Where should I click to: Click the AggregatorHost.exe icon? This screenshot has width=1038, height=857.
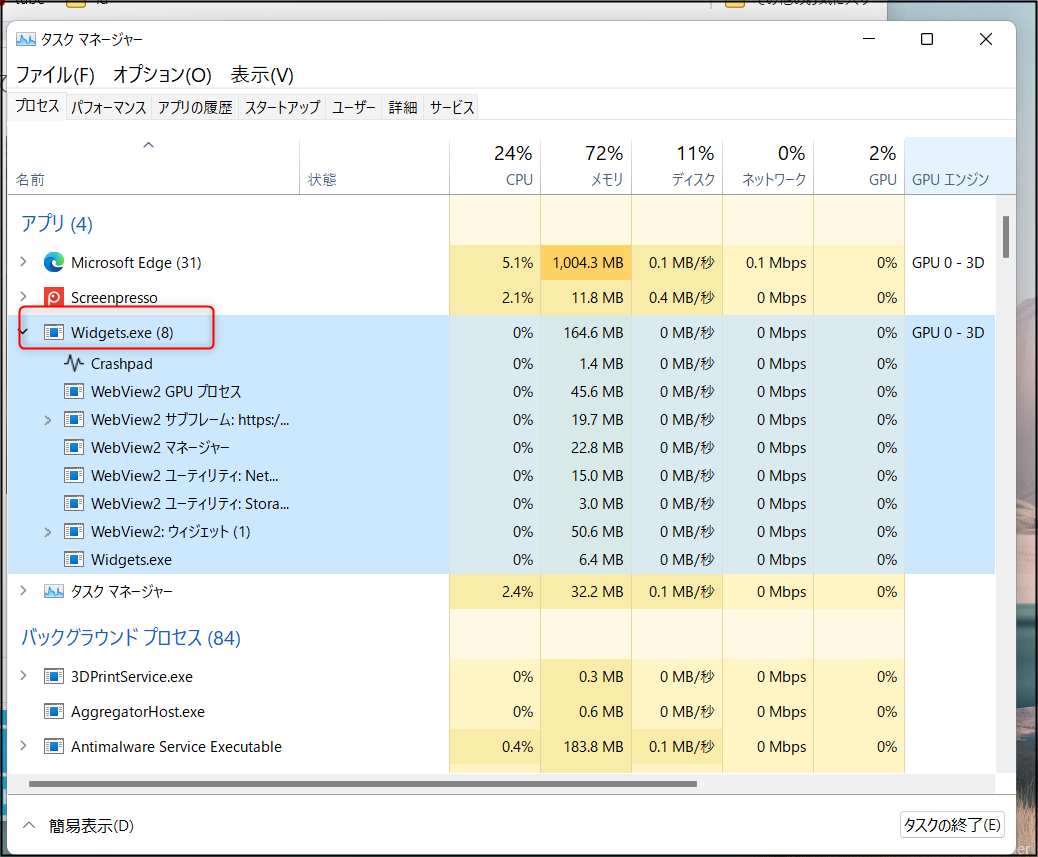54,711
